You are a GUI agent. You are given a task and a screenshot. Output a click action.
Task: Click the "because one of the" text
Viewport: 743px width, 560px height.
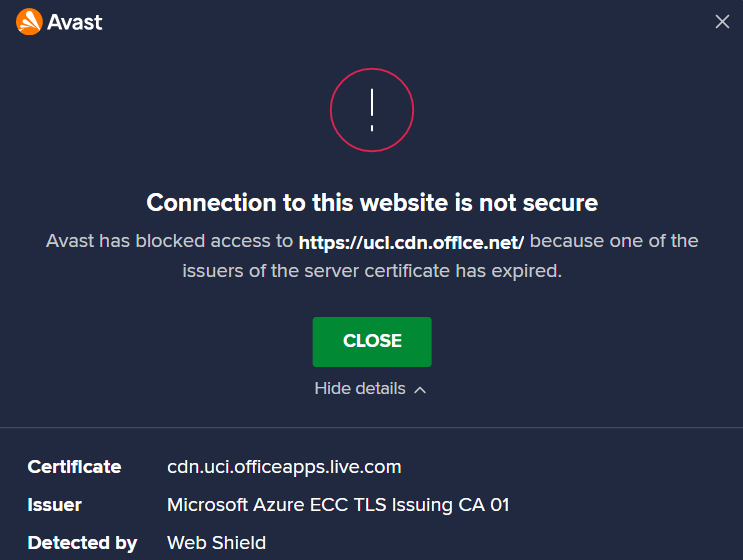[614, 241]
